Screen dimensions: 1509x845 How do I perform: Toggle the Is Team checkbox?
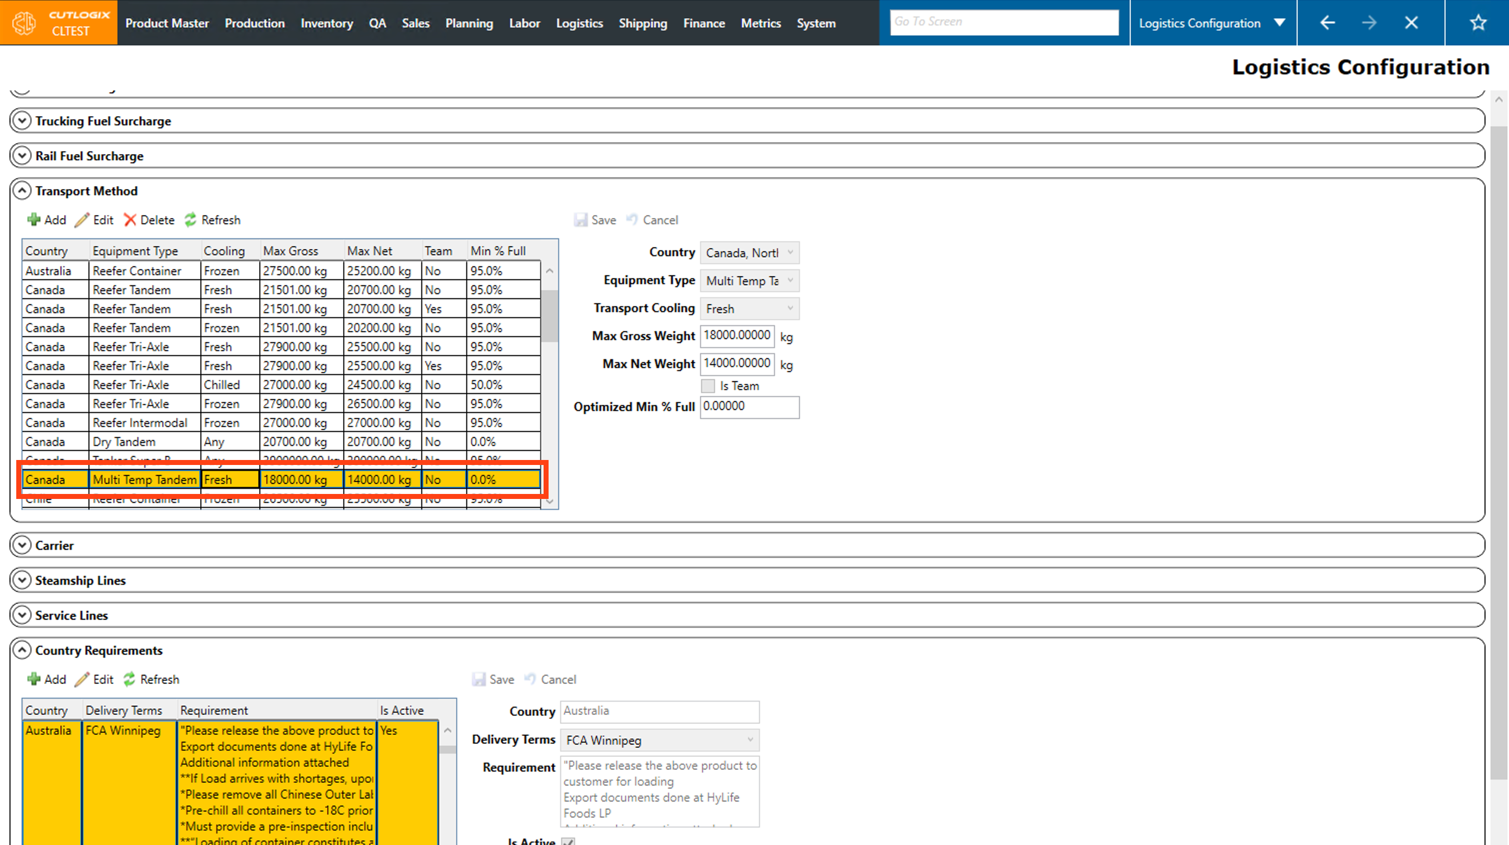pyautogui.click(x=708, y=386)
